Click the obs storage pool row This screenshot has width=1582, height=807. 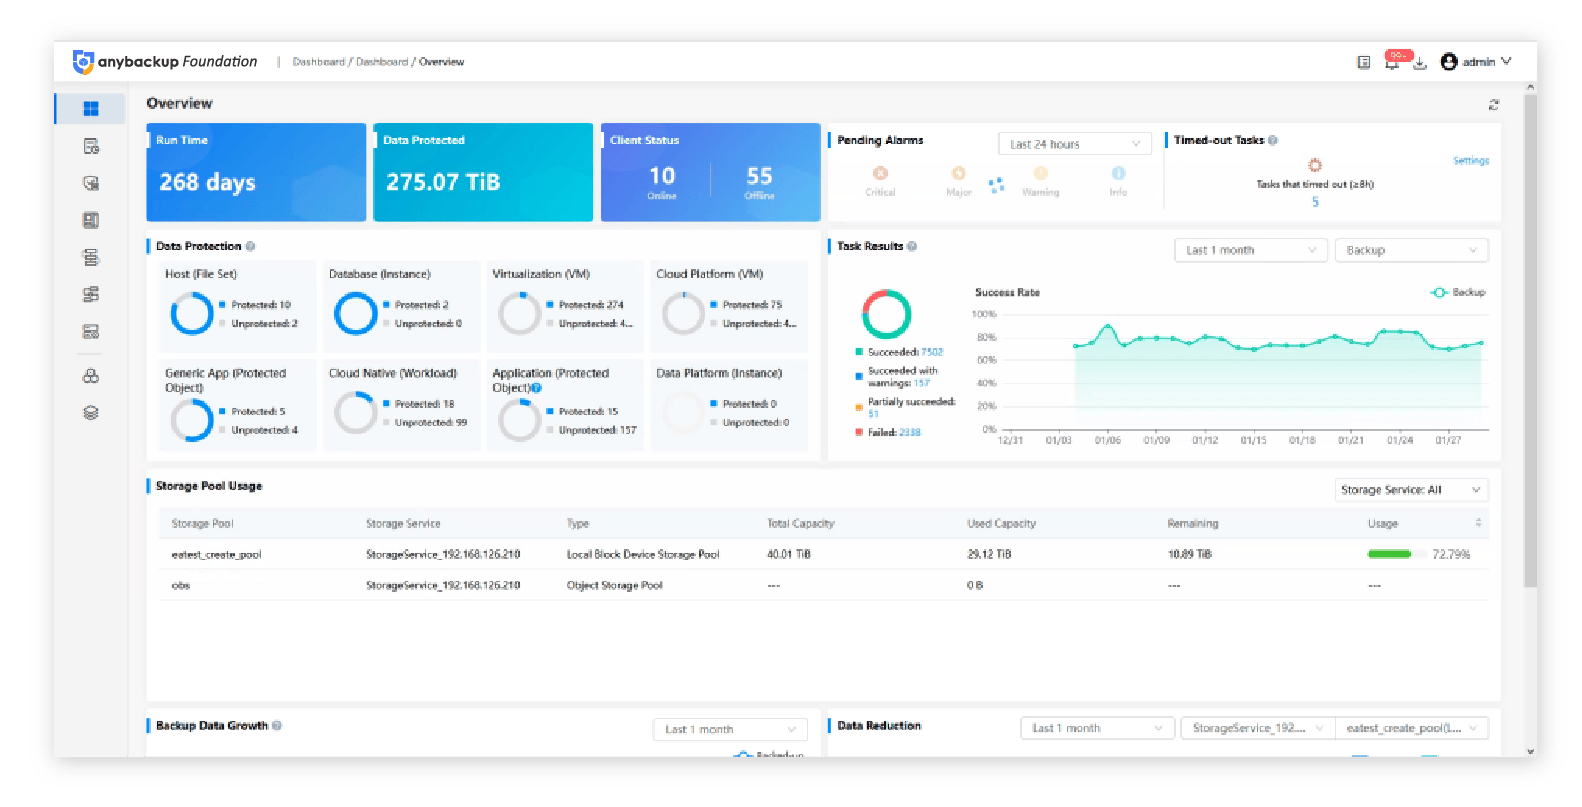pyautogui.click(x=823, y=585)
